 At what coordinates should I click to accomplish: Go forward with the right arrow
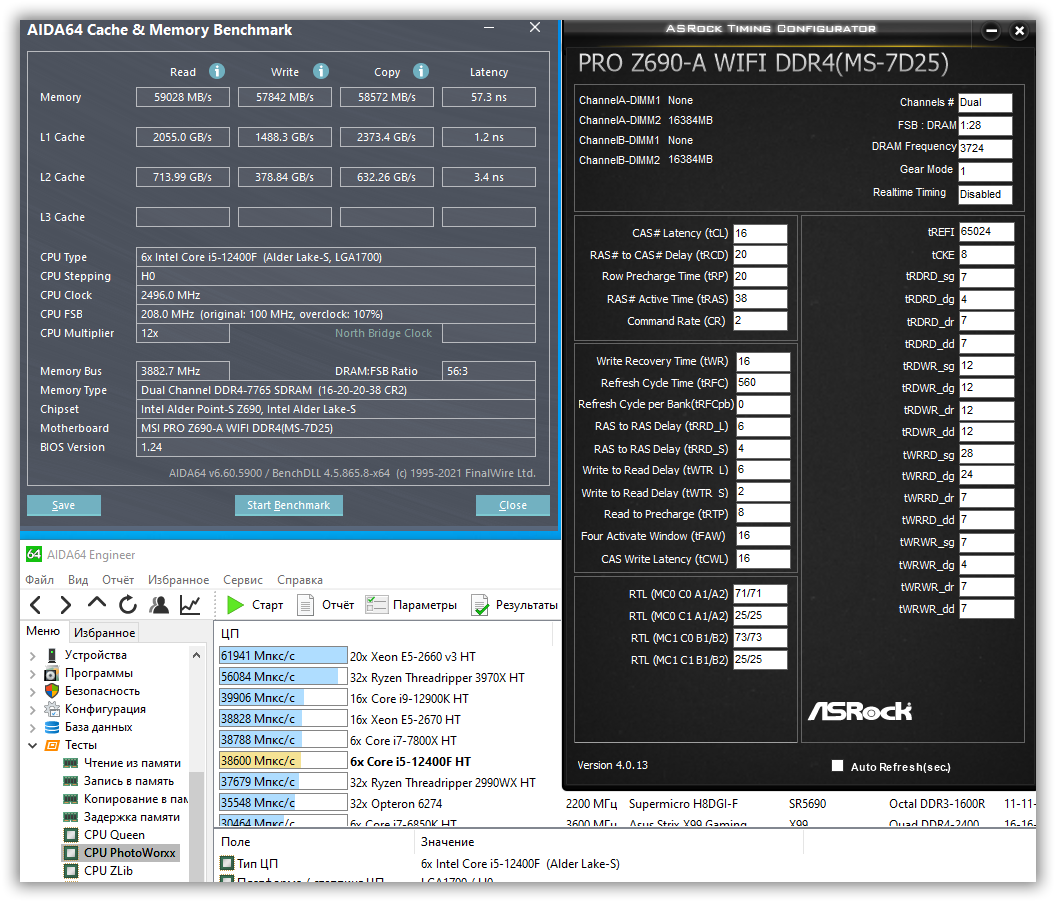coord(65,605)
